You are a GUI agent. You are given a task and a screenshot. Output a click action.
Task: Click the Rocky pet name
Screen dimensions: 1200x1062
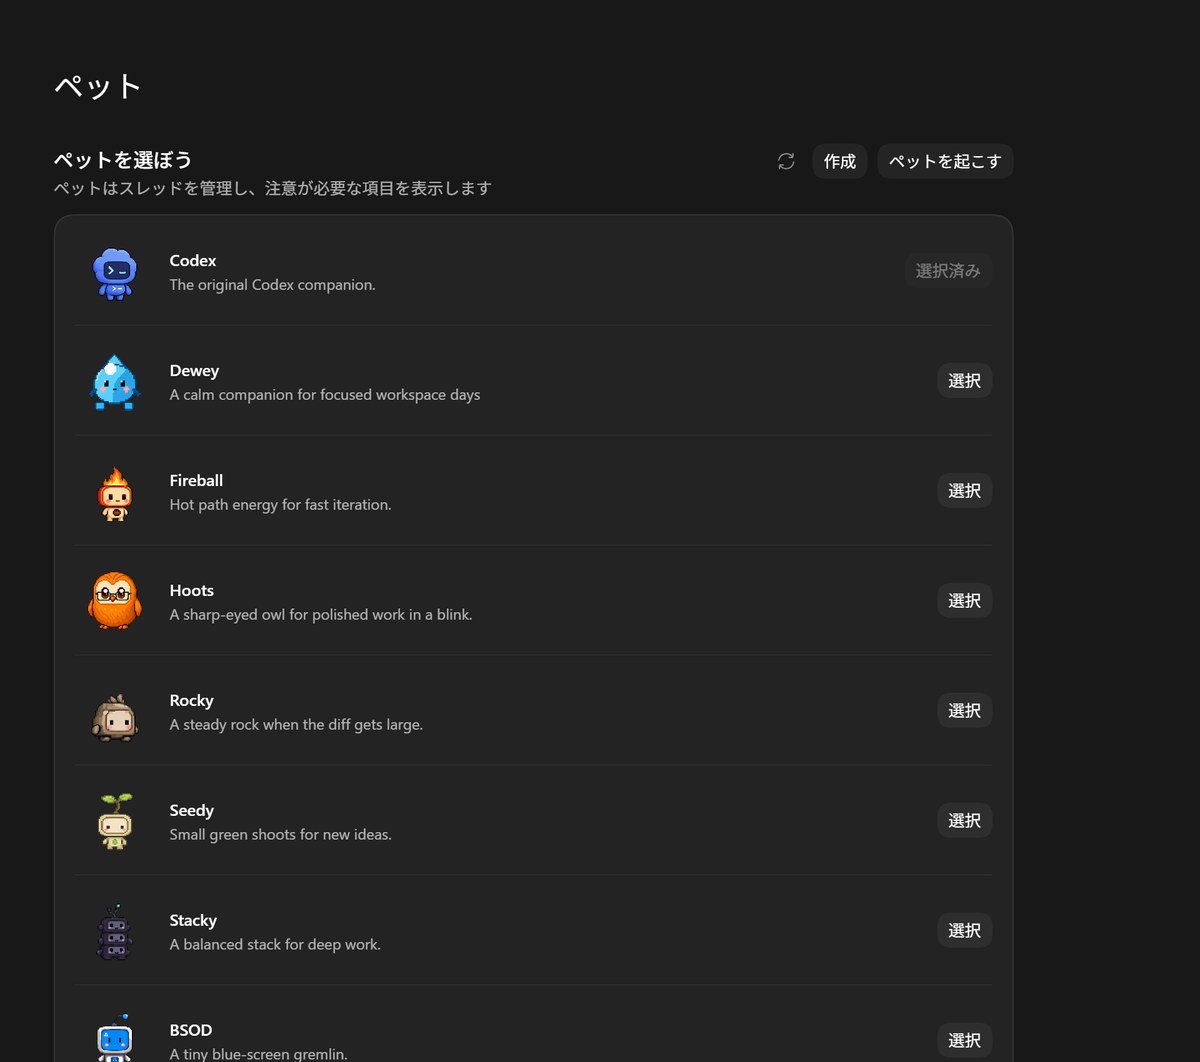[x=191, y=700]
